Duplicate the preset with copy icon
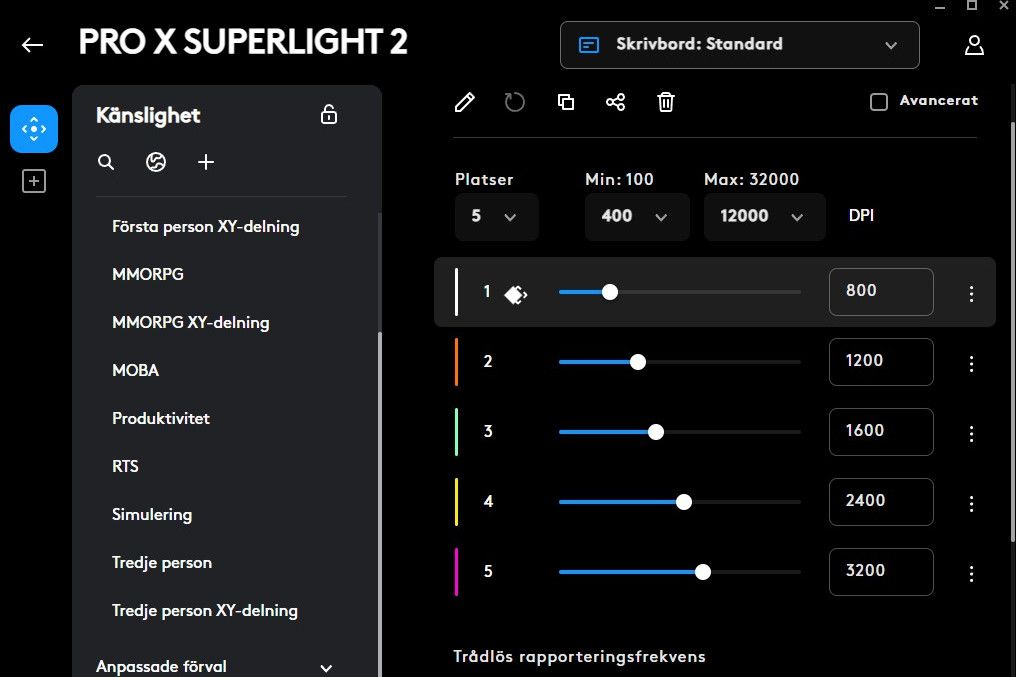 (x=566, y=102)
